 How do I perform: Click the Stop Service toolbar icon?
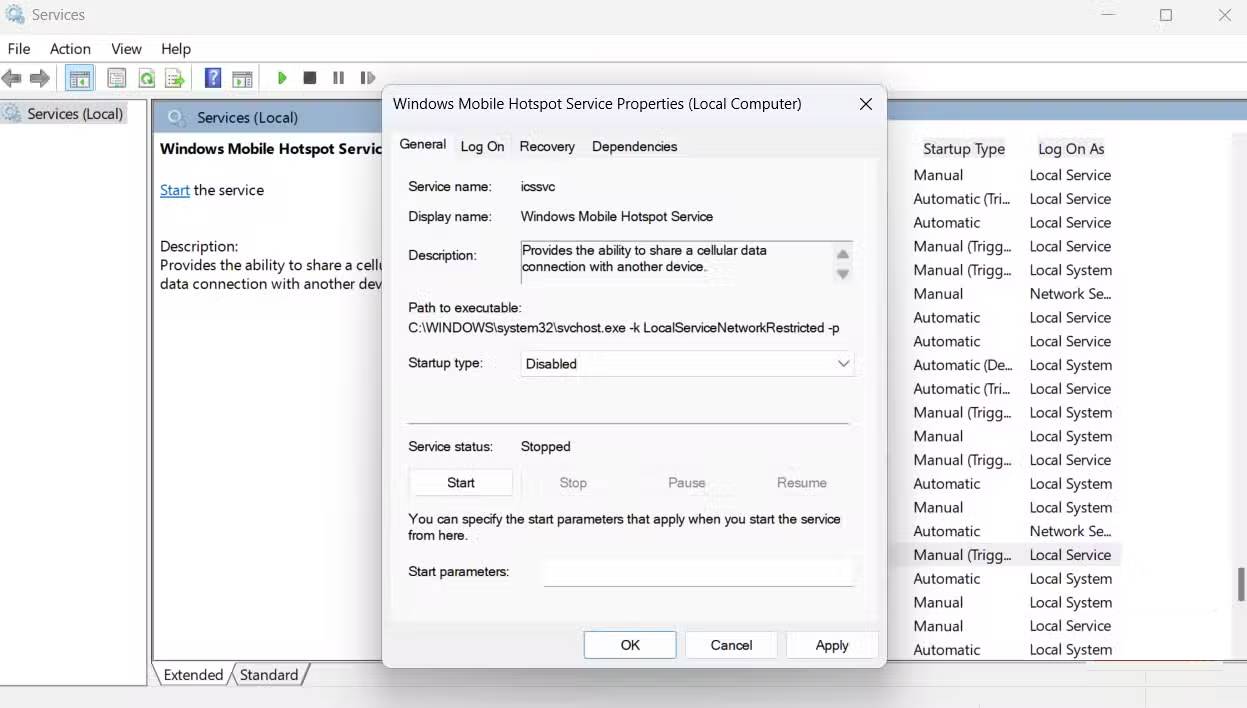309,77
